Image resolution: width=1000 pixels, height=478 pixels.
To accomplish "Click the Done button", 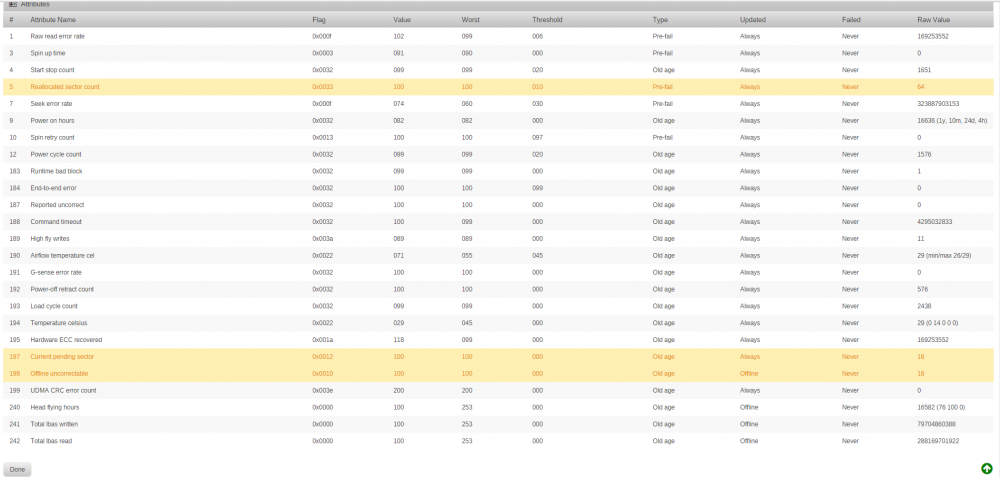I will pyautogui.click(x=17, y=470).
